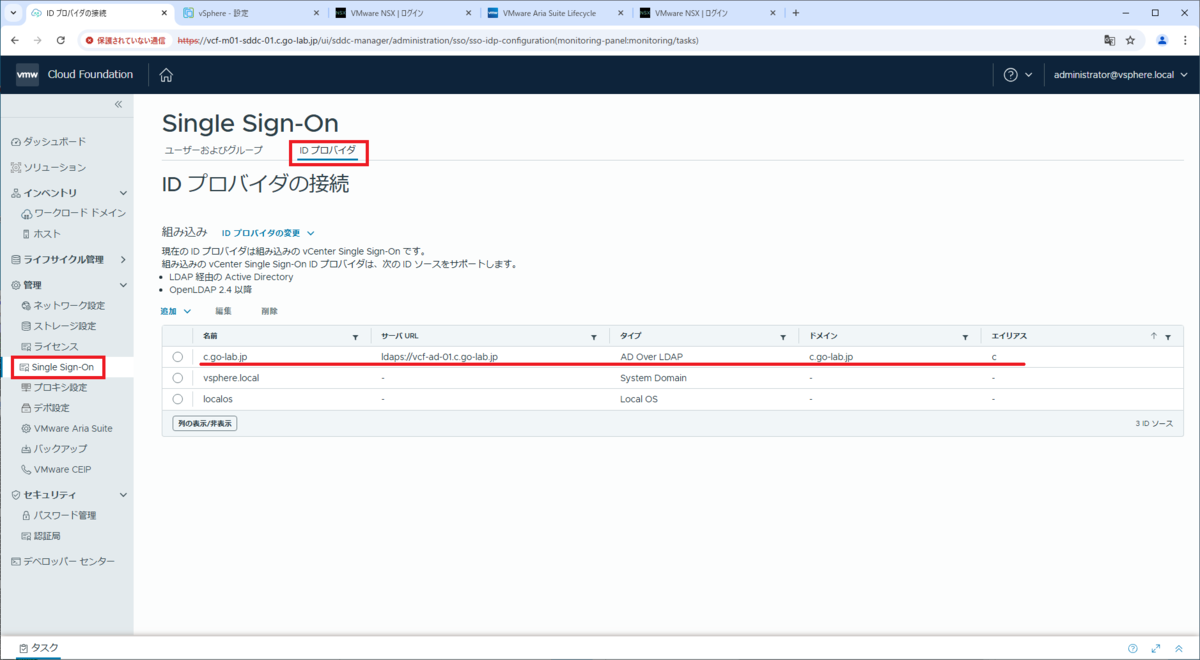Switch to VMware Aria Suite Lifecycle browser tab
The width and height of the screenshot is (1200, 660).
[551, 13]
